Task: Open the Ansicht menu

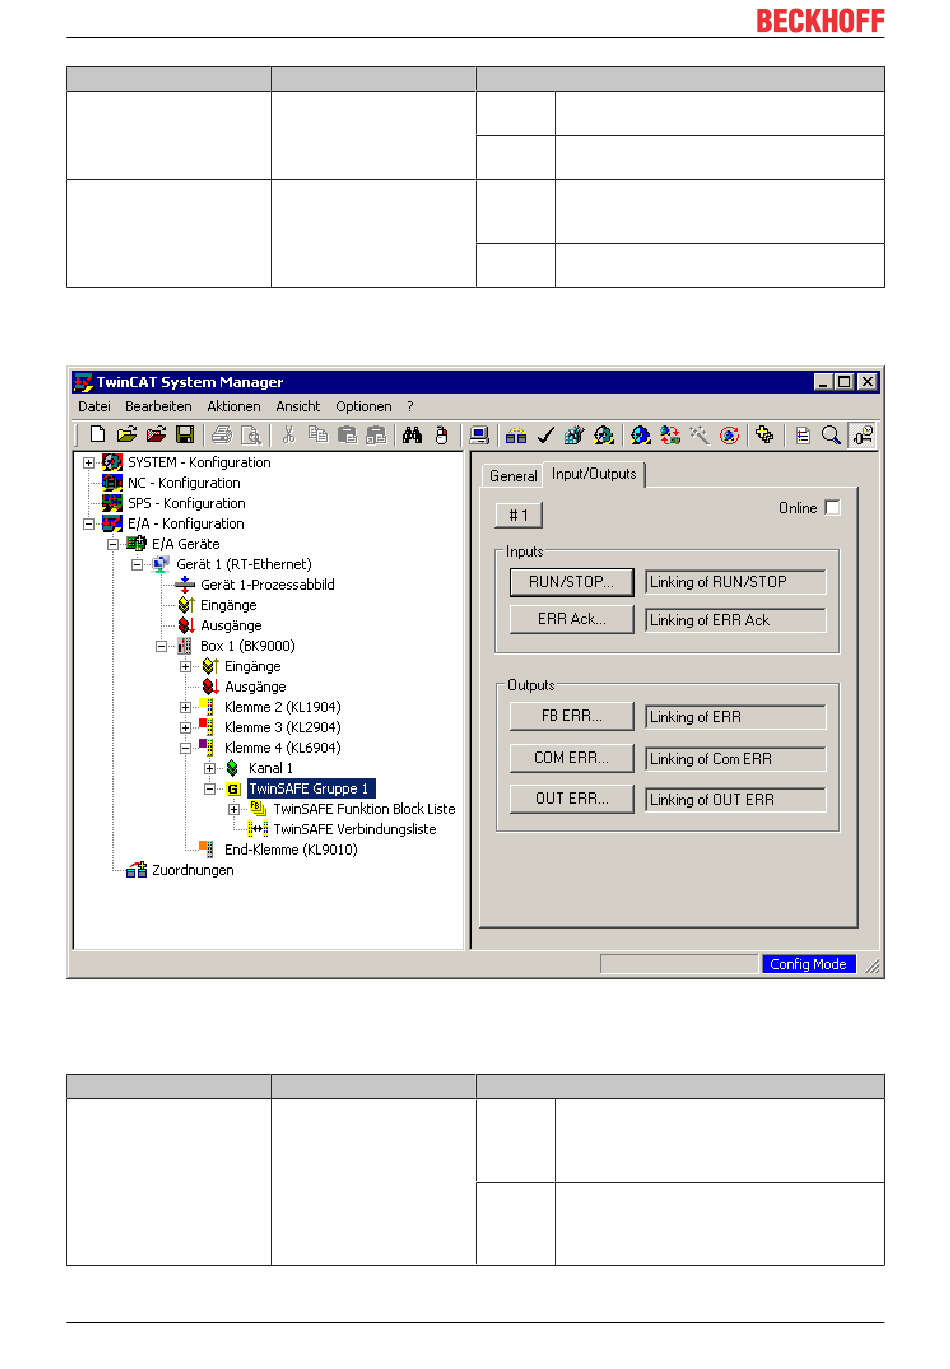Action: click(x=298, y=406)
